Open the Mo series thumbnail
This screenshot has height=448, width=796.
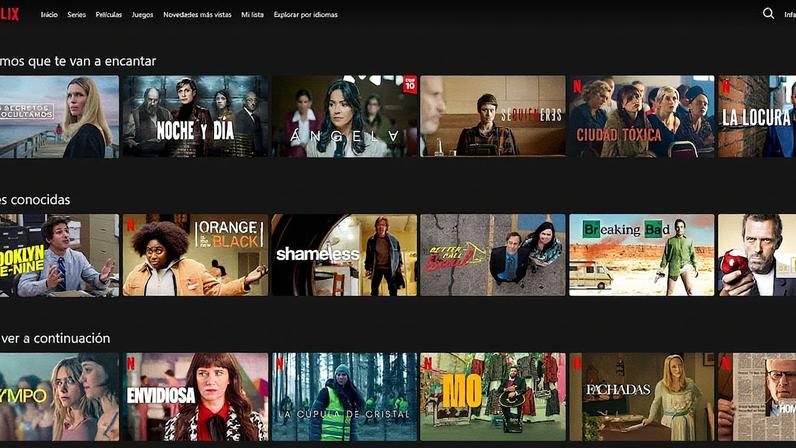click(x=492, y=397)
